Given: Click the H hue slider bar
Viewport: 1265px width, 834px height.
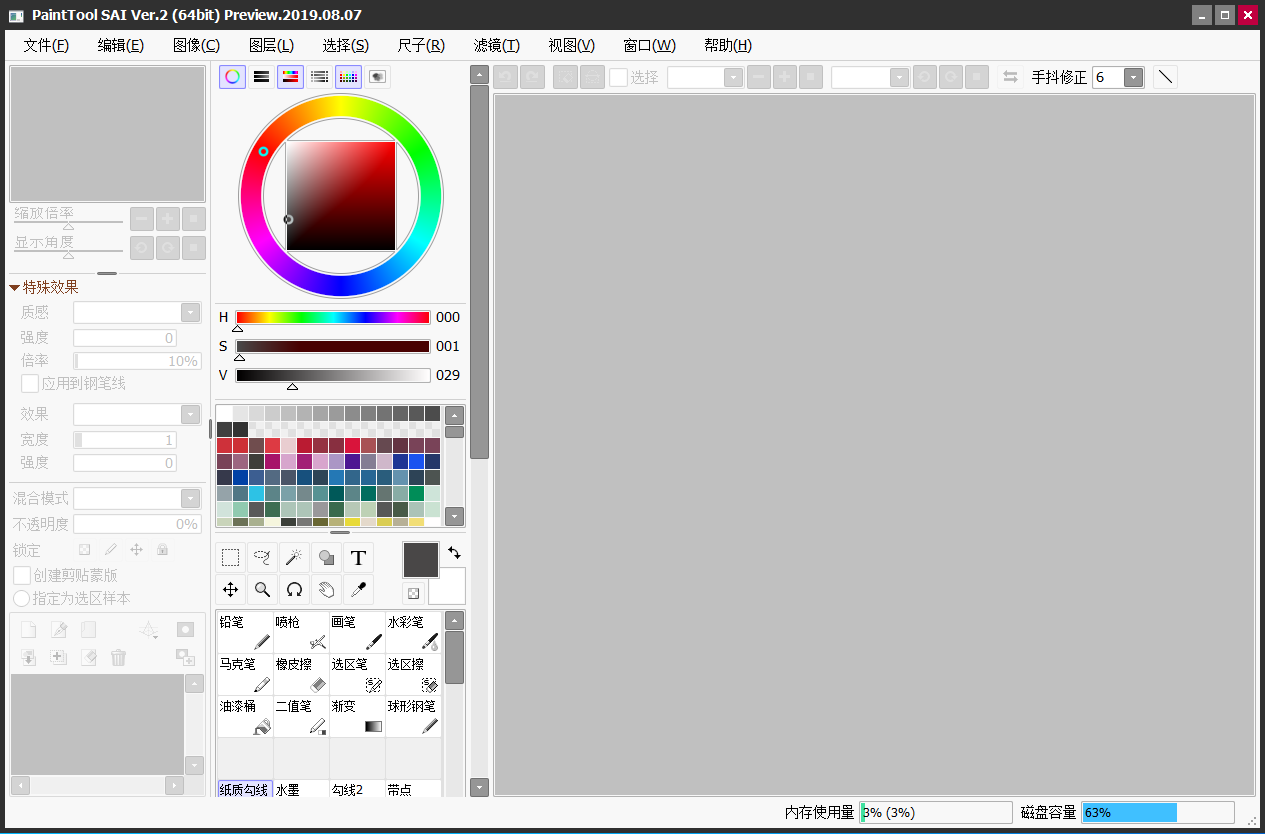Looking at the screenshot, I should pyautogui.click(x=333, y=317).
